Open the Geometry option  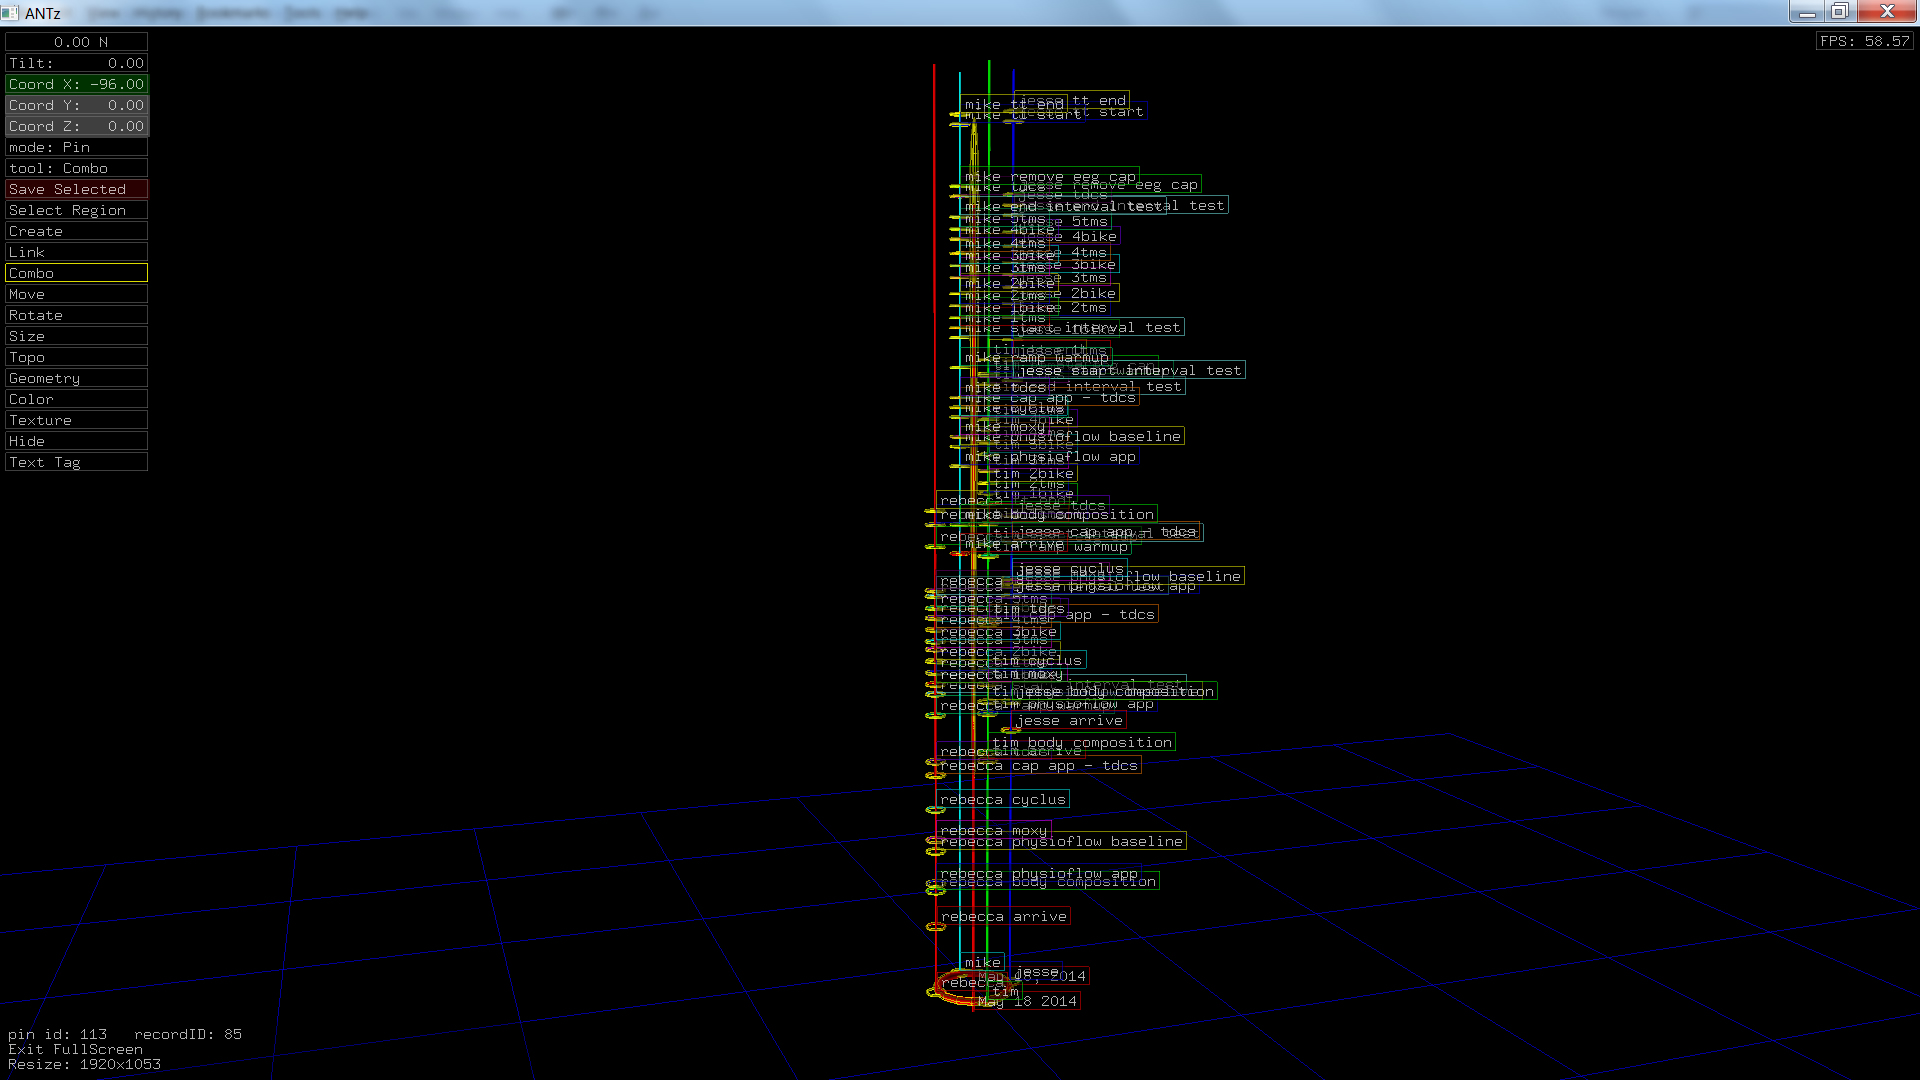pos(76,378)
